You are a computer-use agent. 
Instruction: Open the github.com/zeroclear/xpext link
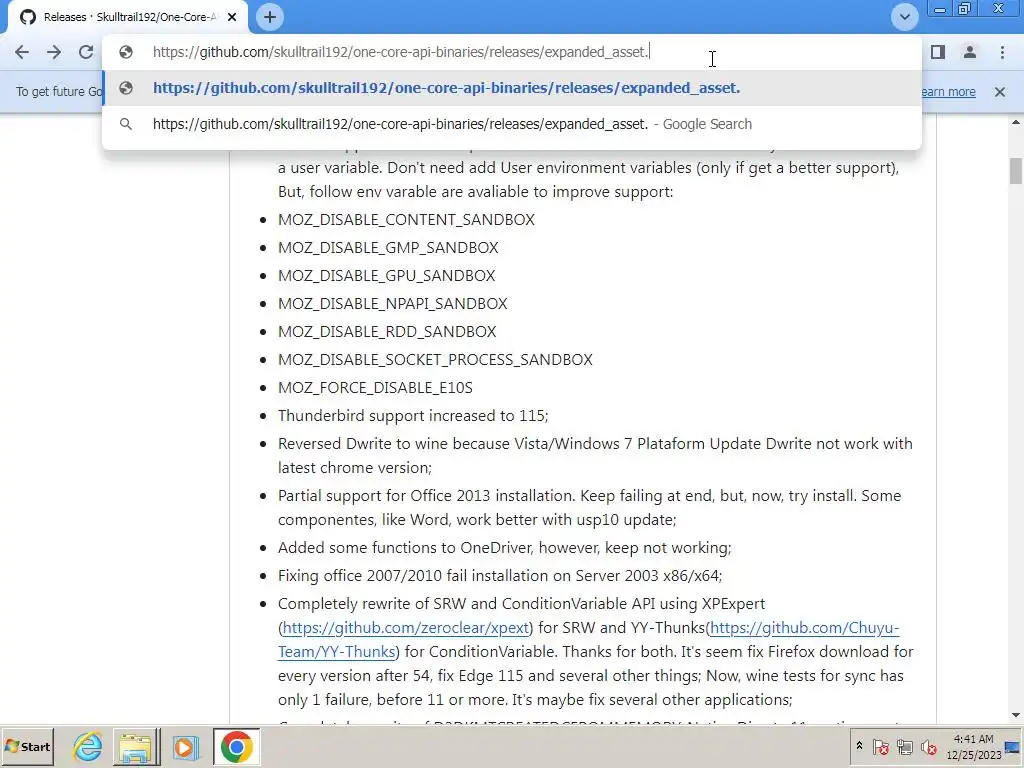tap(406, 628)
